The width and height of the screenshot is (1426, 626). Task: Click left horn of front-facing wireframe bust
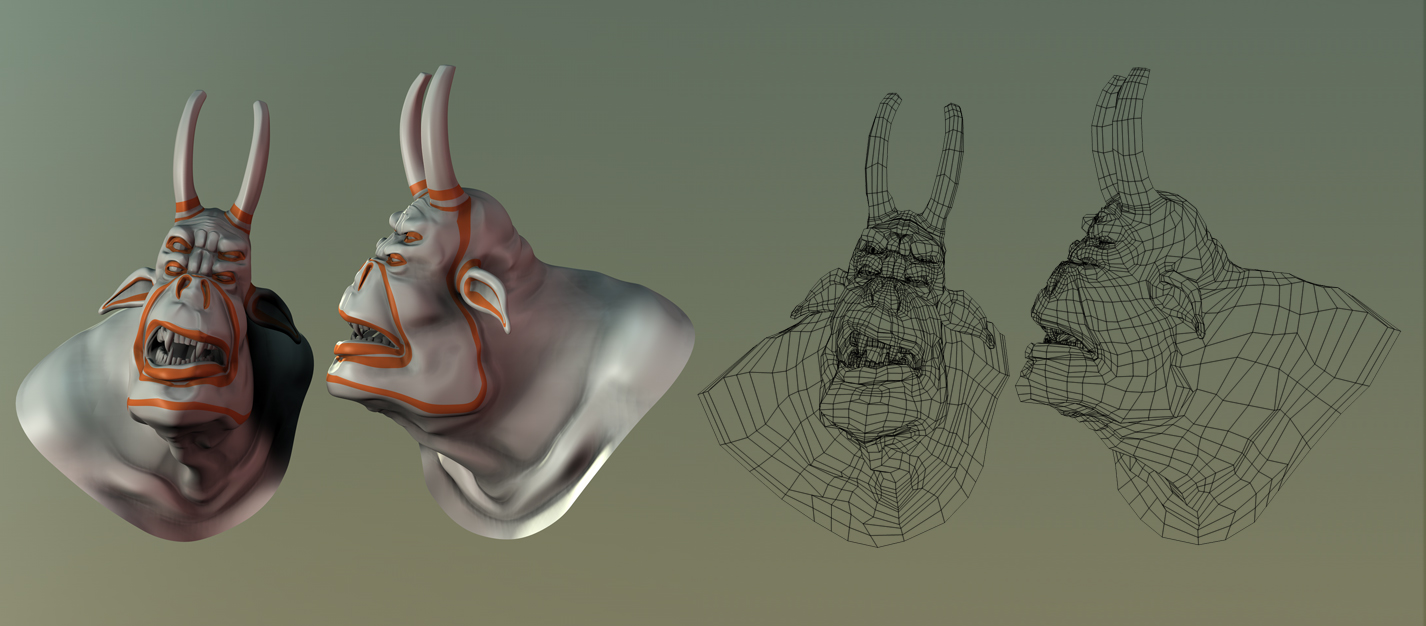coord(882,150)
